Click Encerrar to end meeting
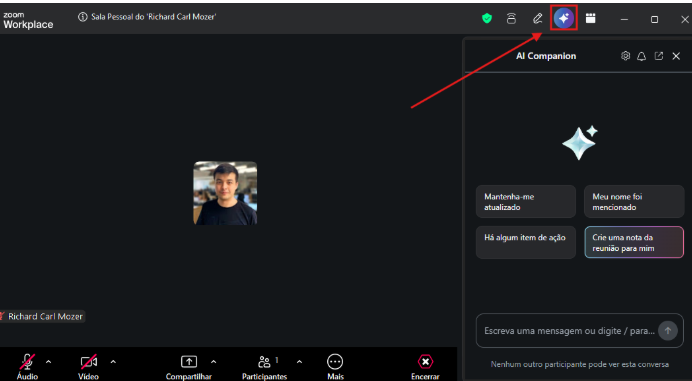Image resolution: width=692 pixels, height=381 pixels. (x=425, y=366)
